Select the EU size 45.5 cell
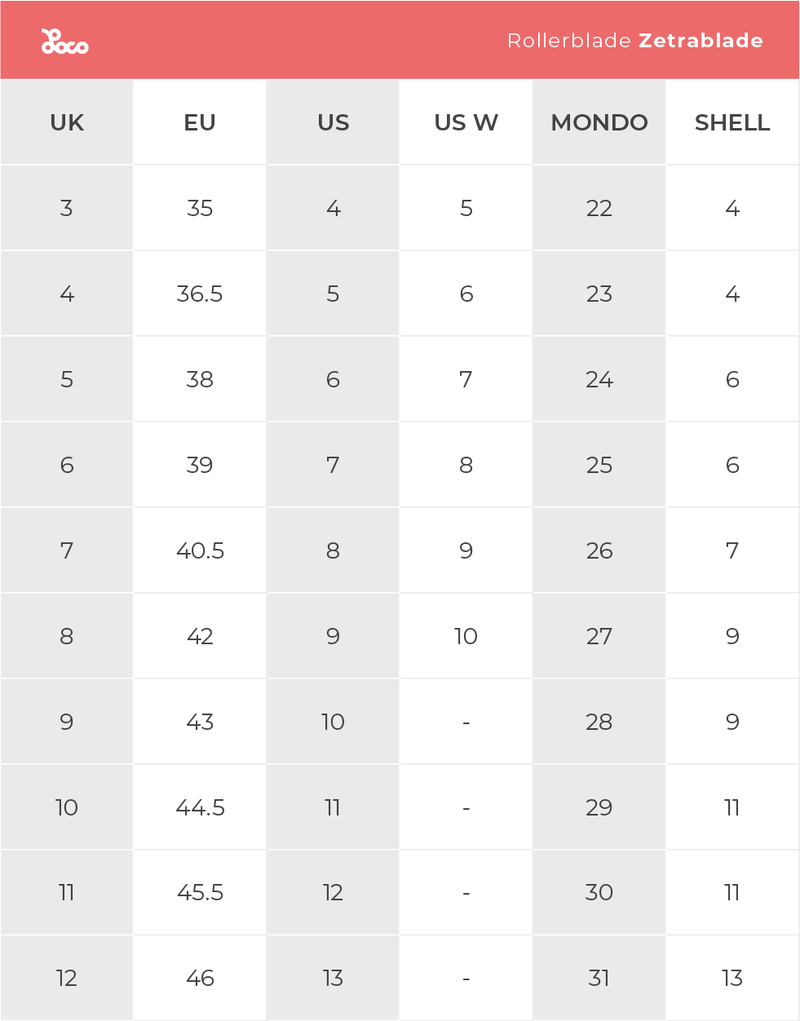 [x=200, y=893]
